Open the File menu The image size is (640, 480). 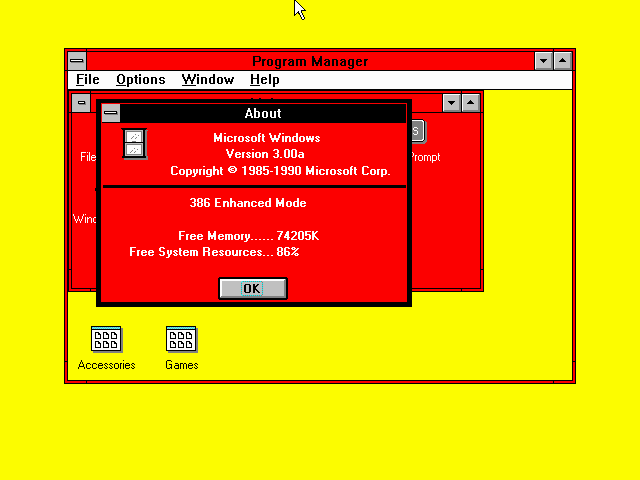[88, 80]
